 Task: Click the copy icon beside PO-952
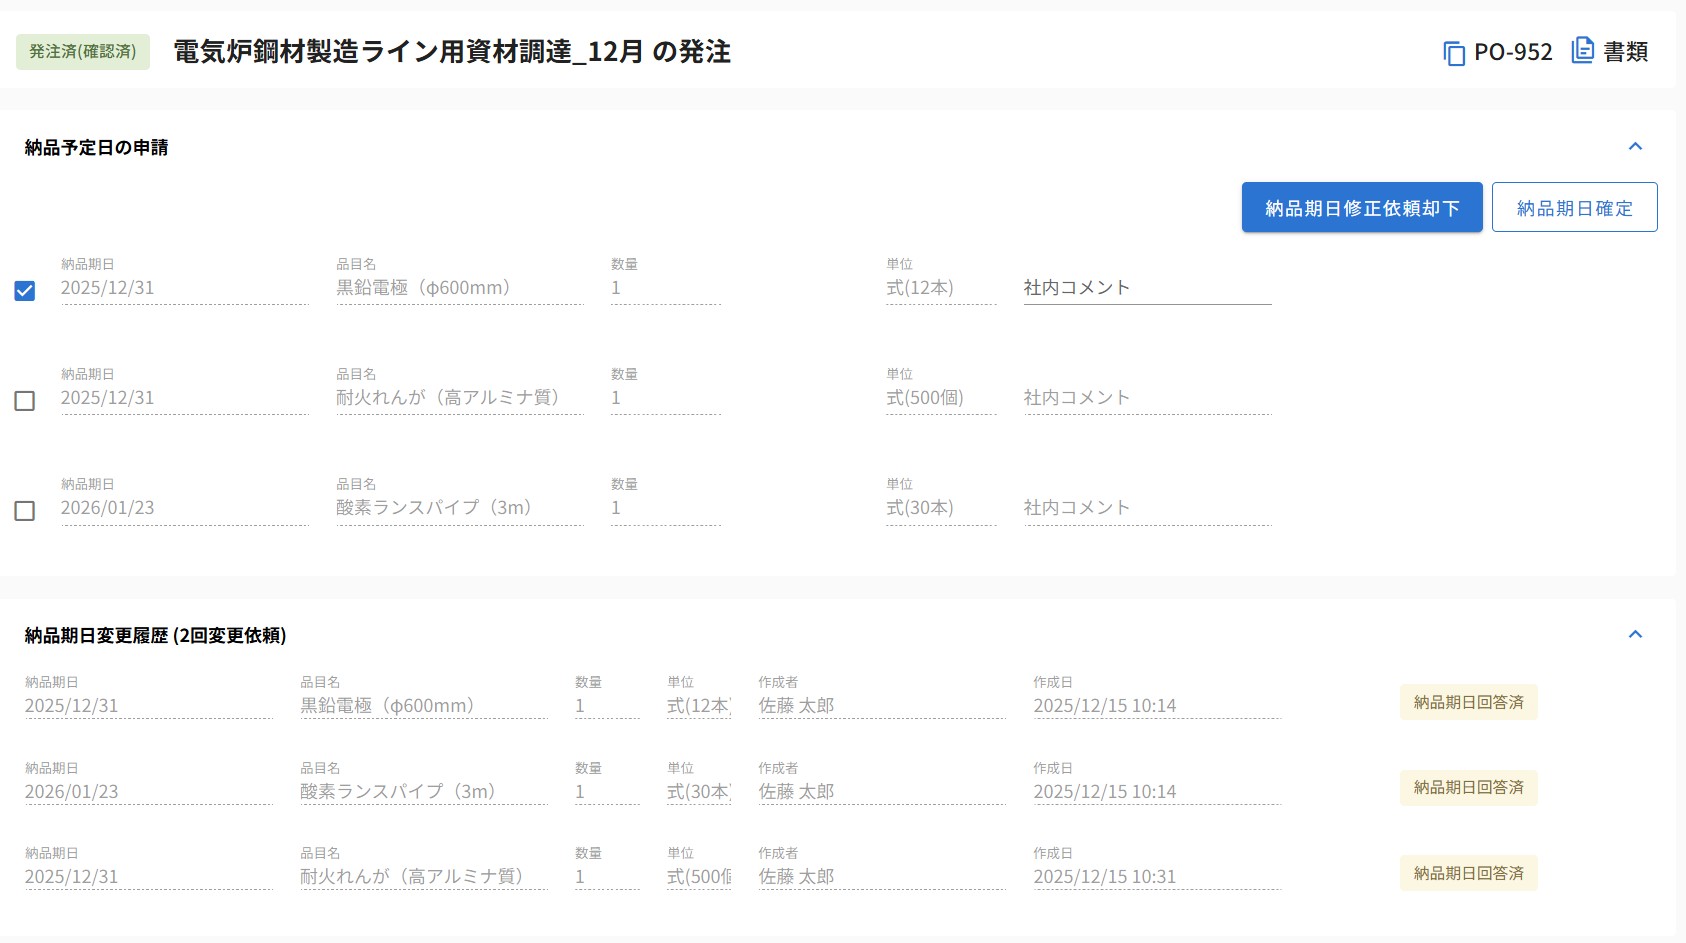tap(1453, 53)
